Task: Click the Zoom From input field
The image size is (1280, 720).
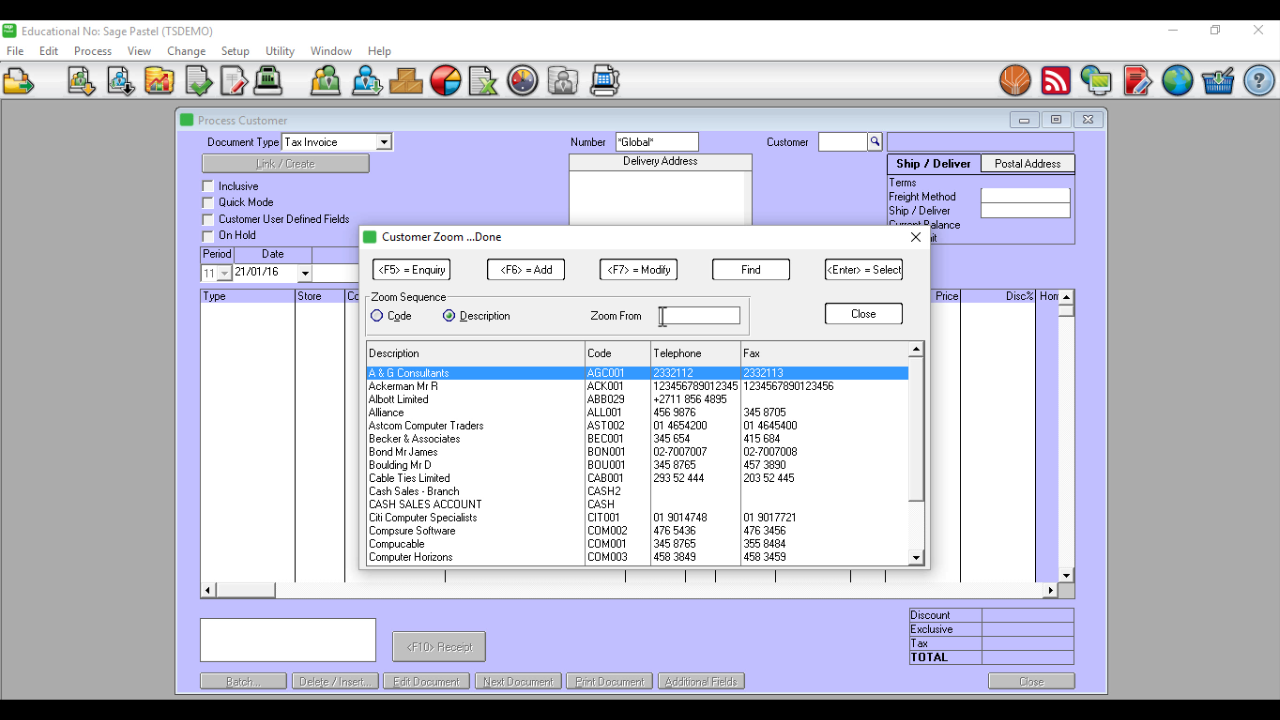Action: 703,316
